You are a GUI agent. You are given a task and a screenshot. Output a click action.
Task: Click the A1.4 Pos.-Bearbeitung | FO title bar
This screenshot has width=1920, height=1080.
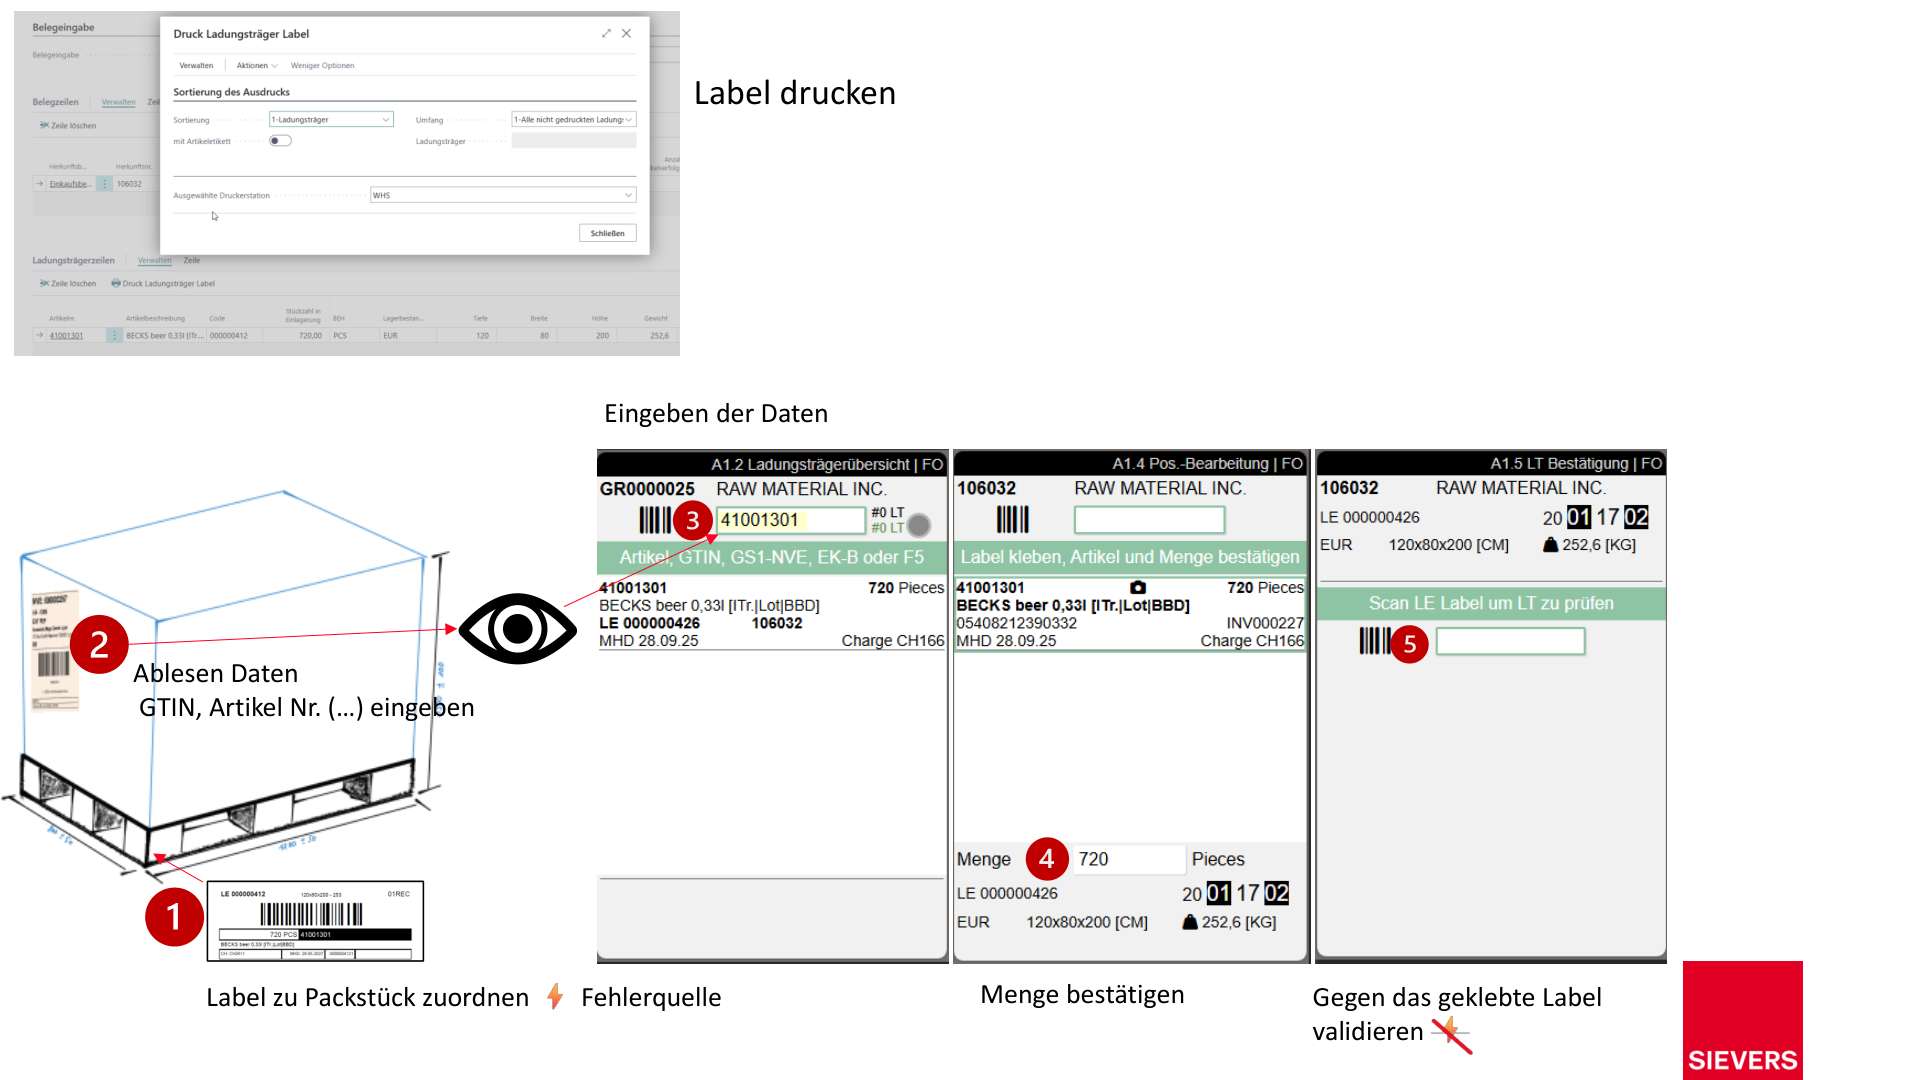point(1130,464)
